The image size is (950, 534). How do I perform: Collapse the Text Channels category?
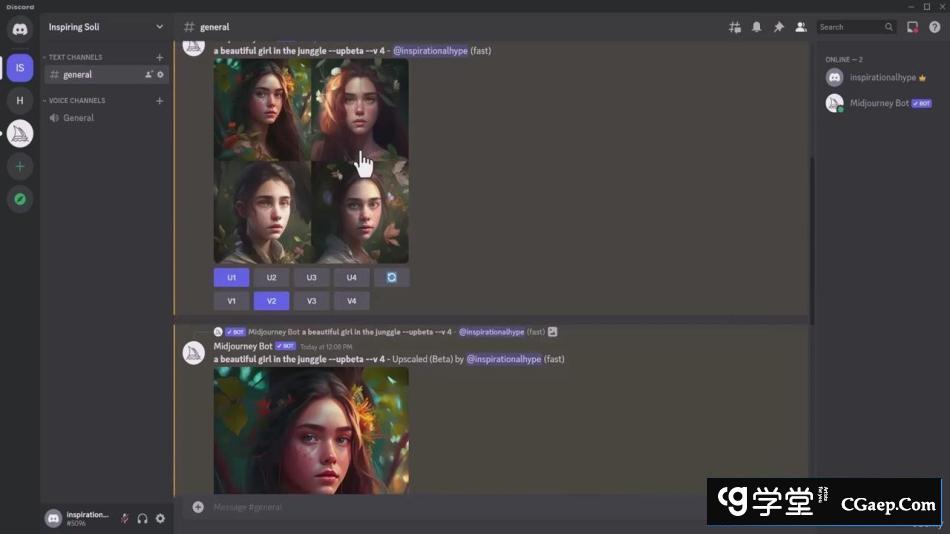(75, 57)
